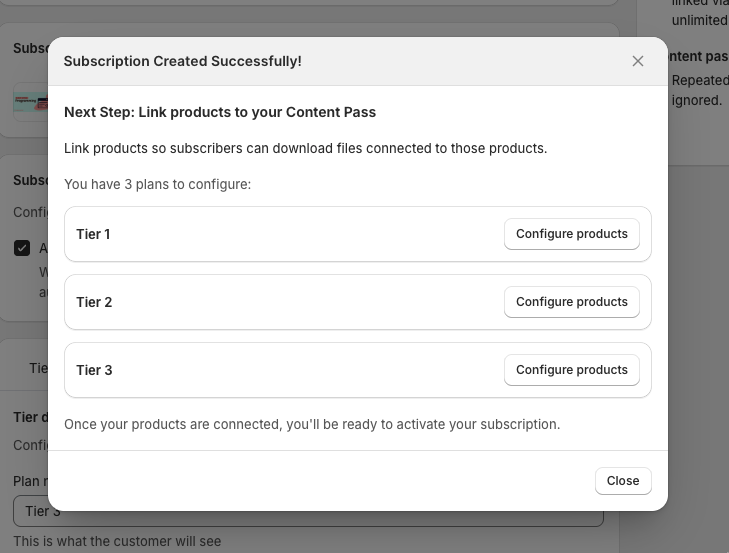
Task: Select the subscription product thumbnail image
Action: pos(30,101)
